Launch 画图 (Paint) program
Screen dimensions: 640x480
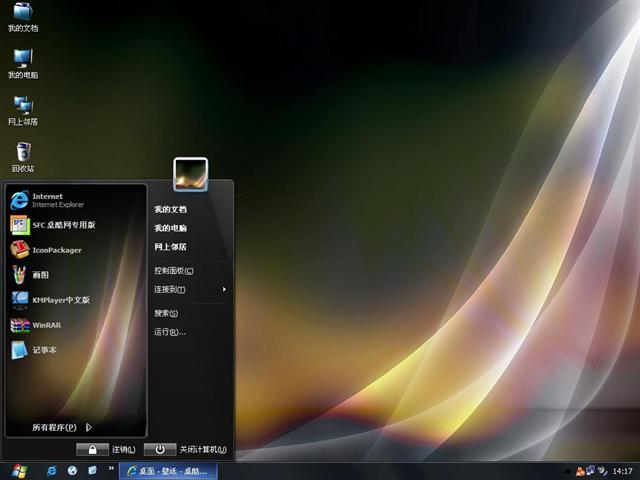[x=38, y=275]
